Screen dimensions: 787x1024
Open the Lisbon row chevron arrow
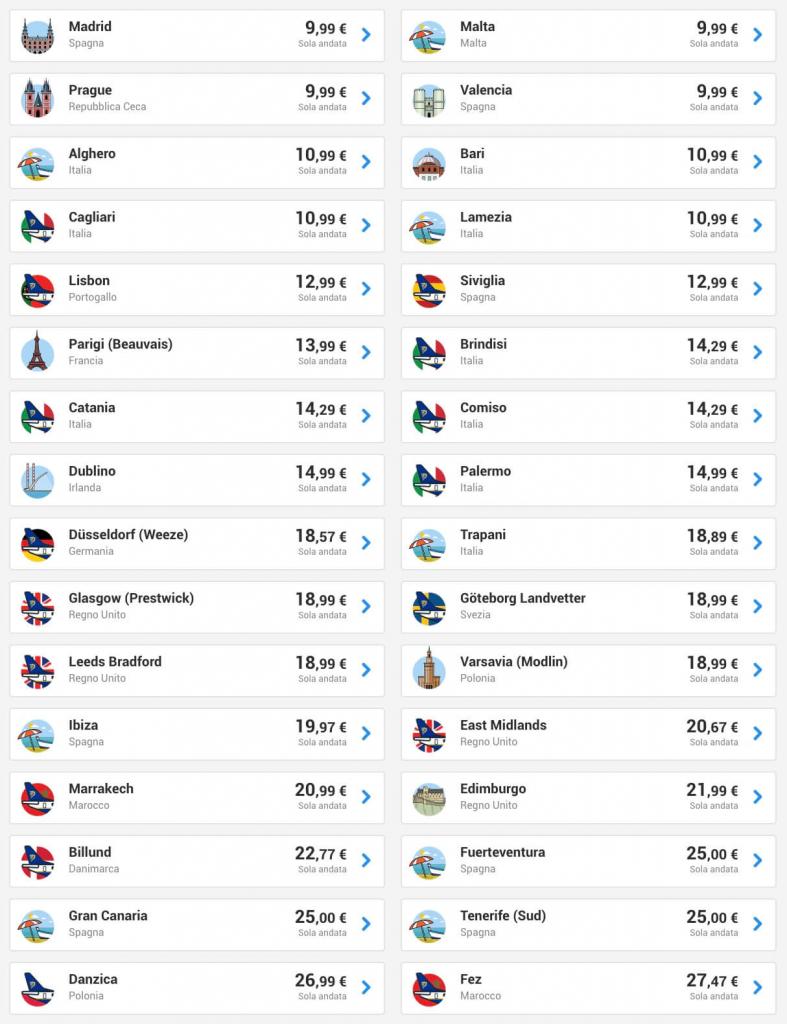tap(366, 289)
